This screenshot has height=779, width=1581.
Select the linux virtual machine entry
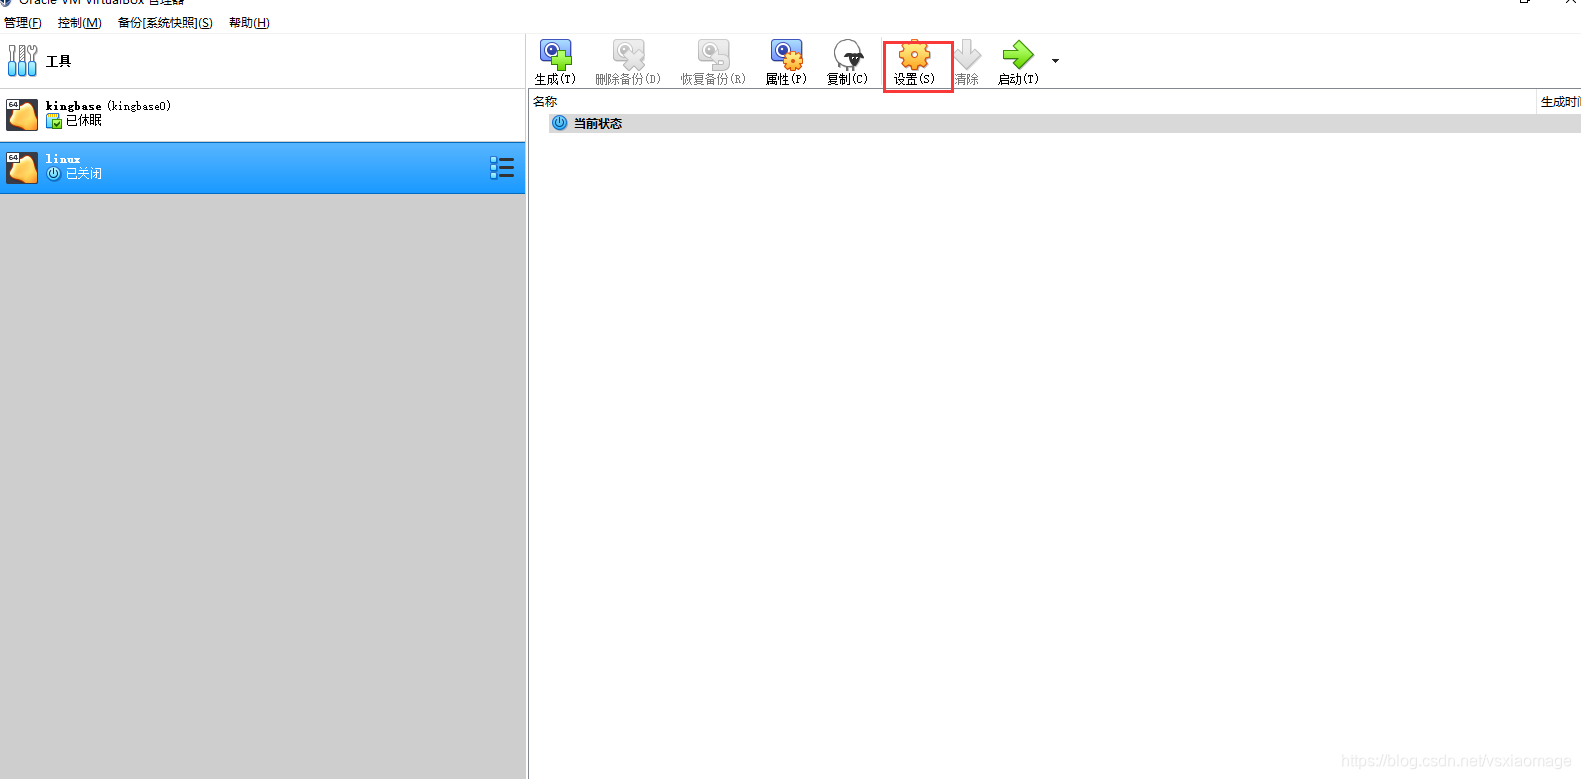click(x=262, y=167)
